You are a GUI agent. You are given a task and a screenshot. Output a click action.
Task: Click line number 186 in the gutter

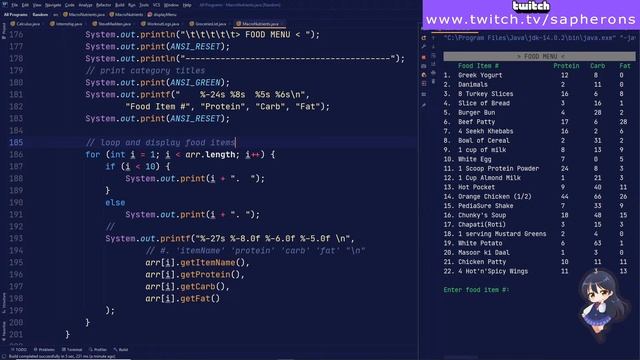click(16, 154)
